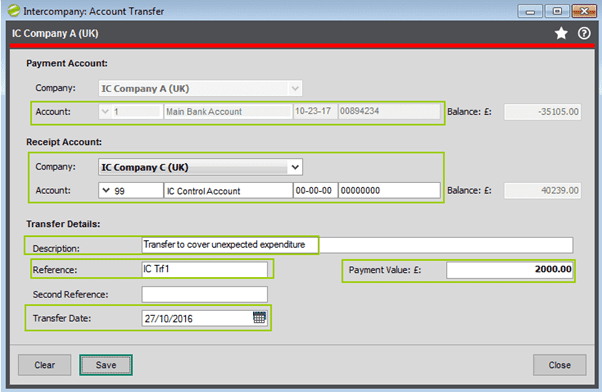The width and height of the screenshot is (602, 392).
Task: Select payment sort code 10-23-17 field
Action: (x=315, y=112)
